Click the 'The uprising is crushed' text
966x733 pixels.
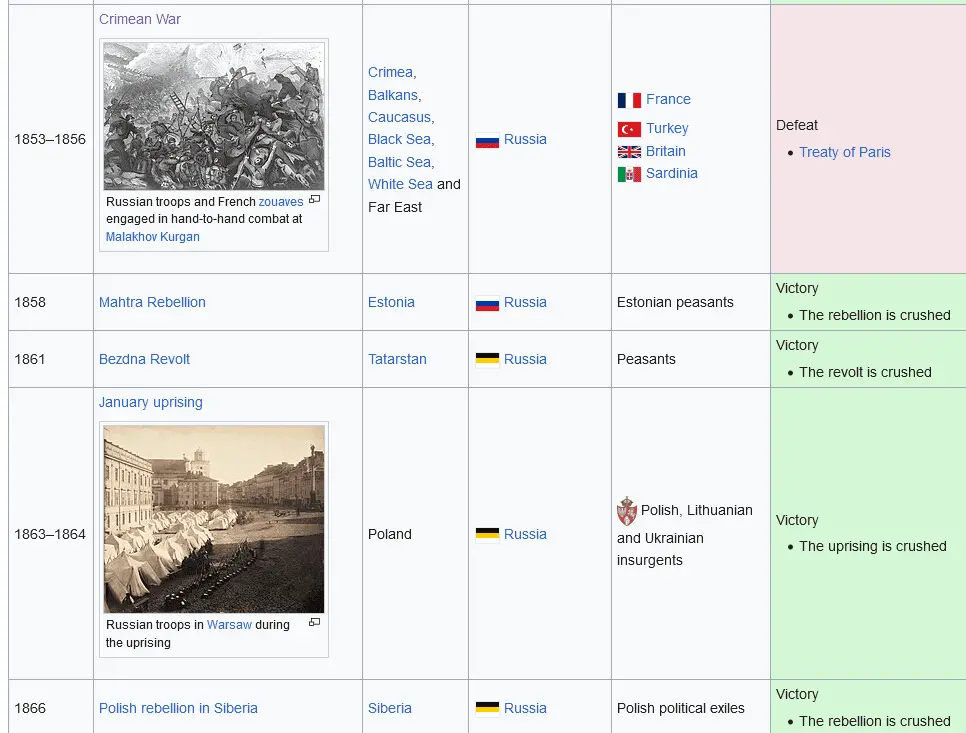tap(872, 546)
